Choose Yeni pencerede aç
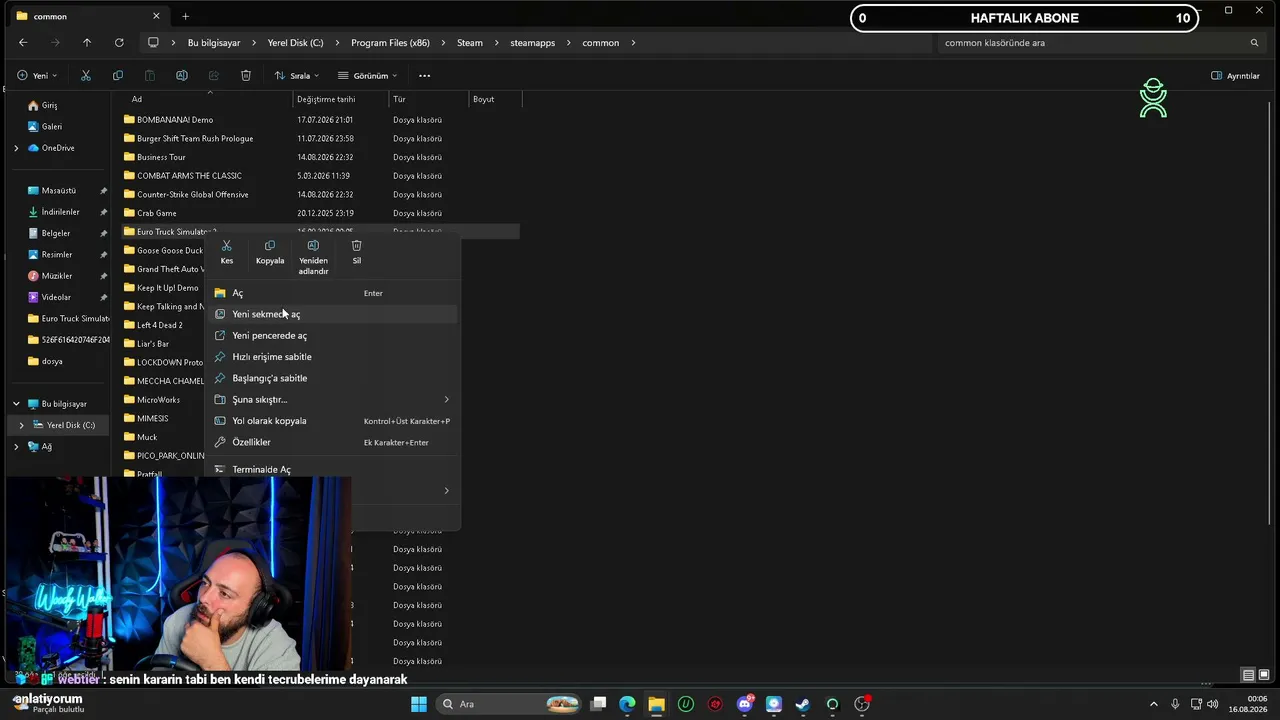The image size is (1280, 720). coord(333,336)
